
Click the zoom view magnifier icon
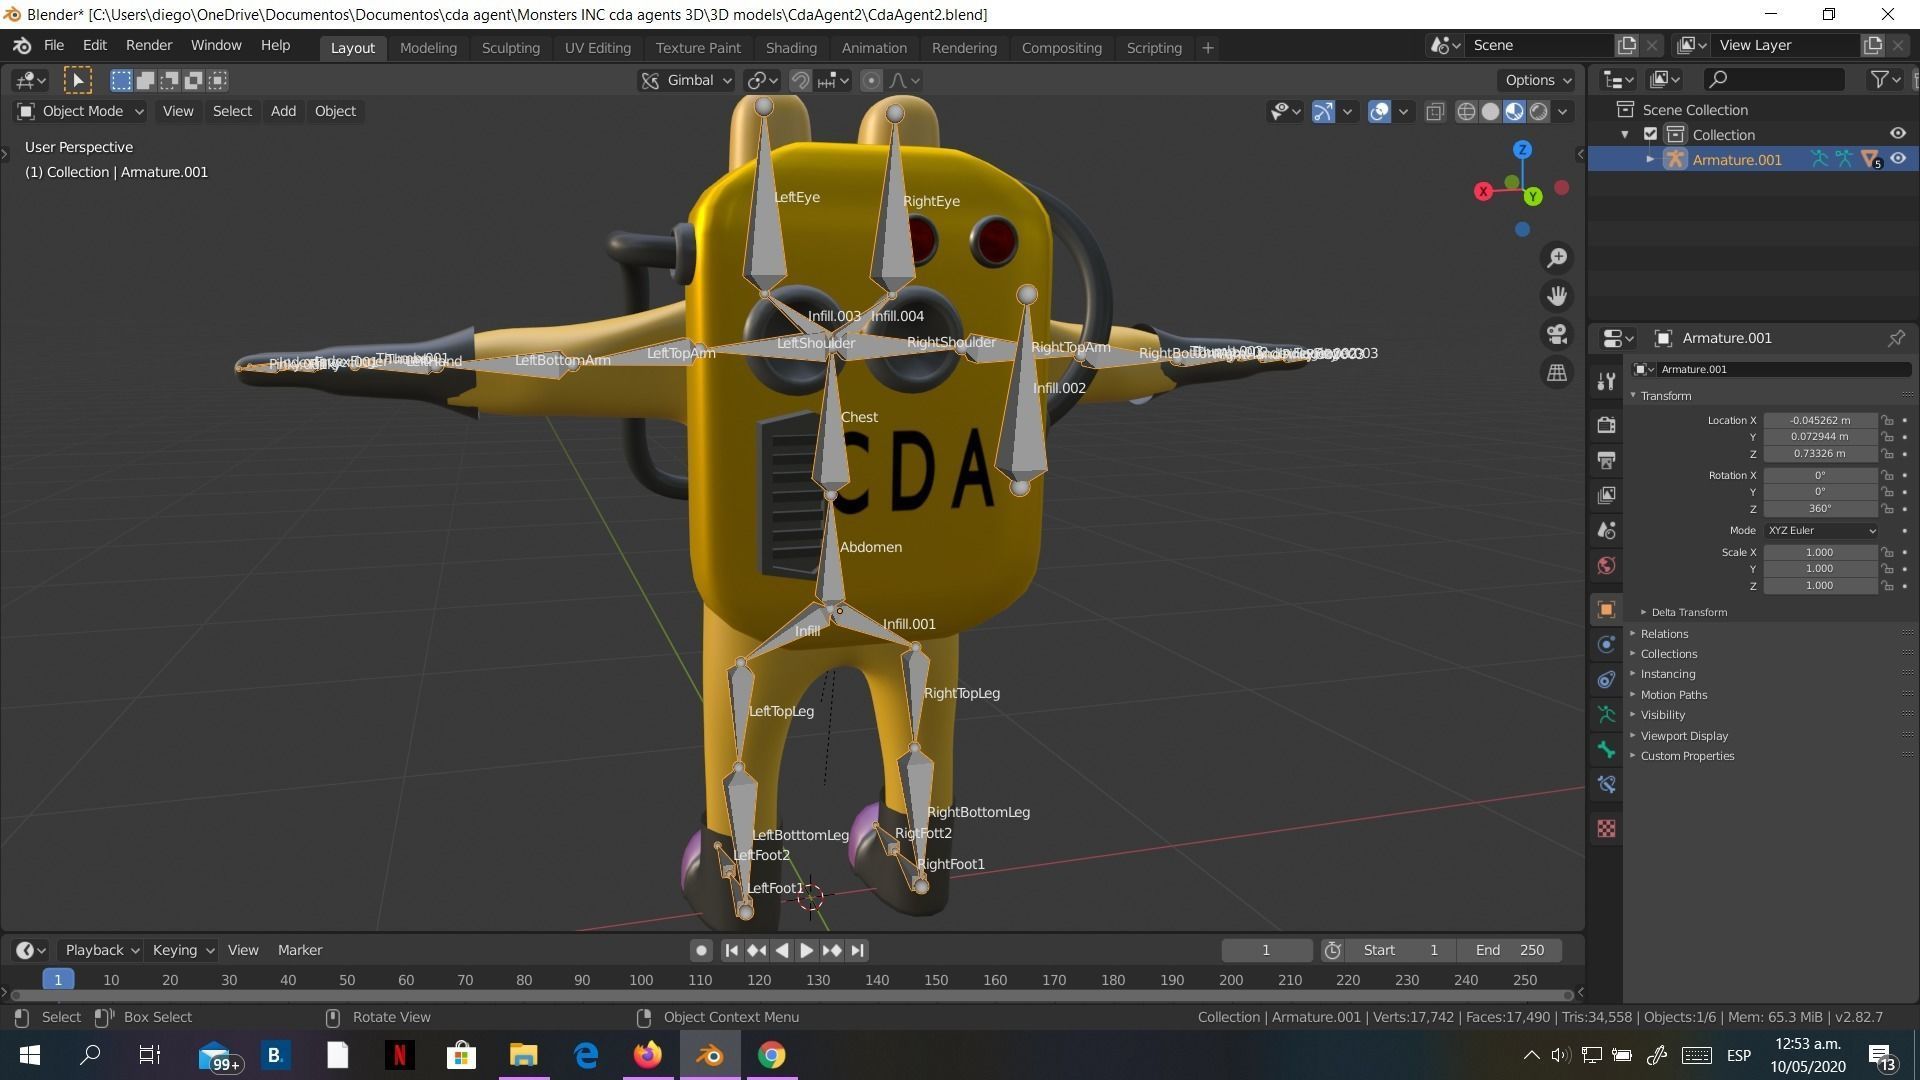(1557, 258)
